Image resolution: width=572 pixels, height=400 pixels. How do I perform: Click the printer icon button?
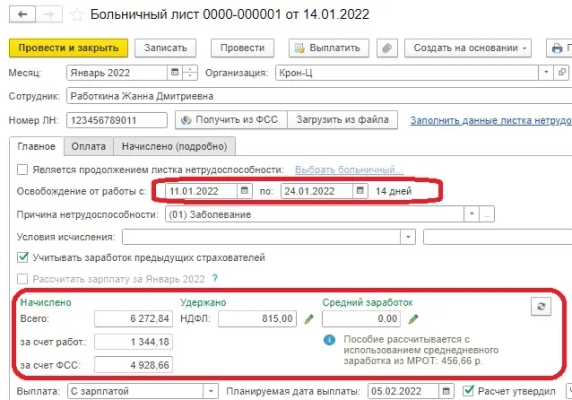click(x=559, y=48)
